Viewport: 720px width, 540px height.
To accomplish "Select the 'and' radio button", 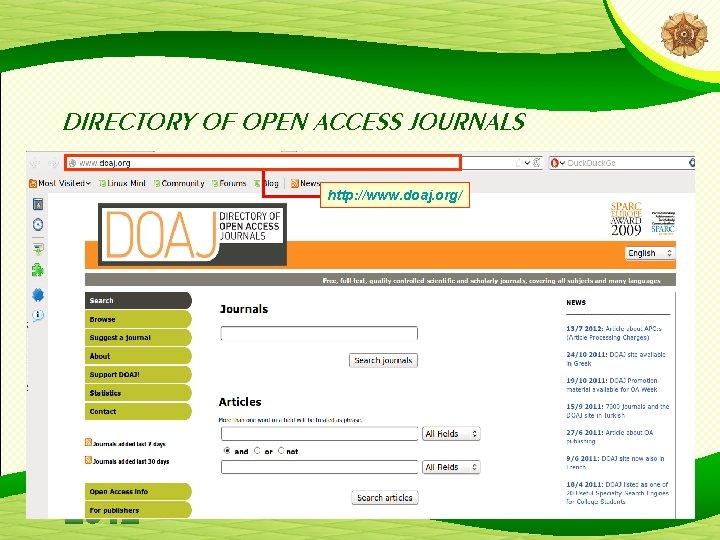I will click(x=227, y=451).
